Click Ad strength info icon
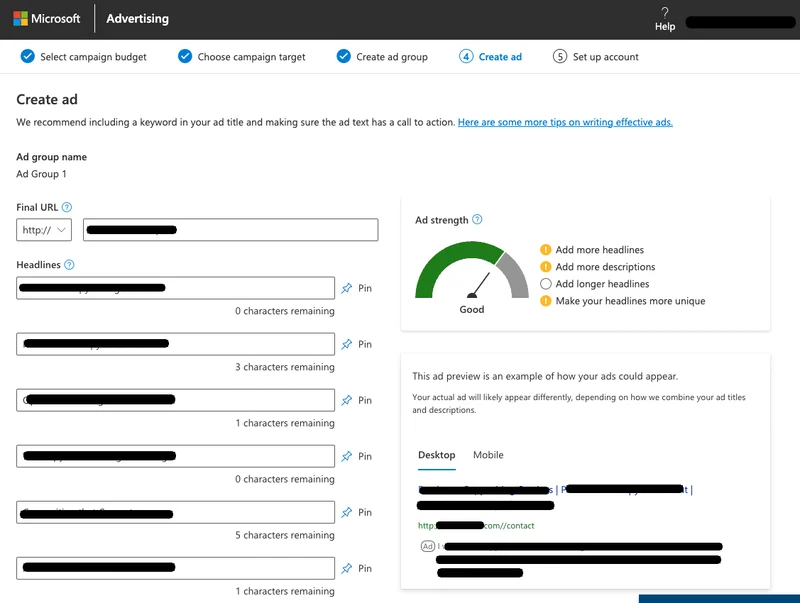Screen dimensions: 800x603 click(x=478, y=220)
